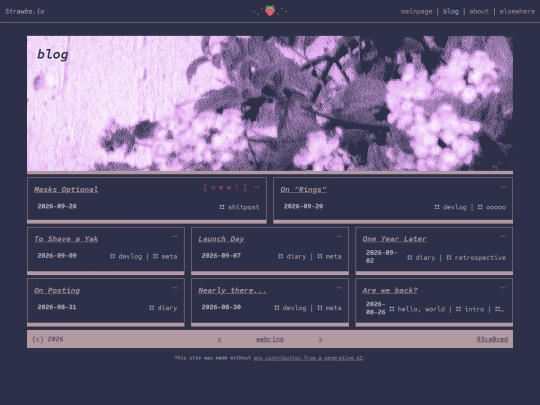Click the date 2026-09-20

tap(303, 206)
